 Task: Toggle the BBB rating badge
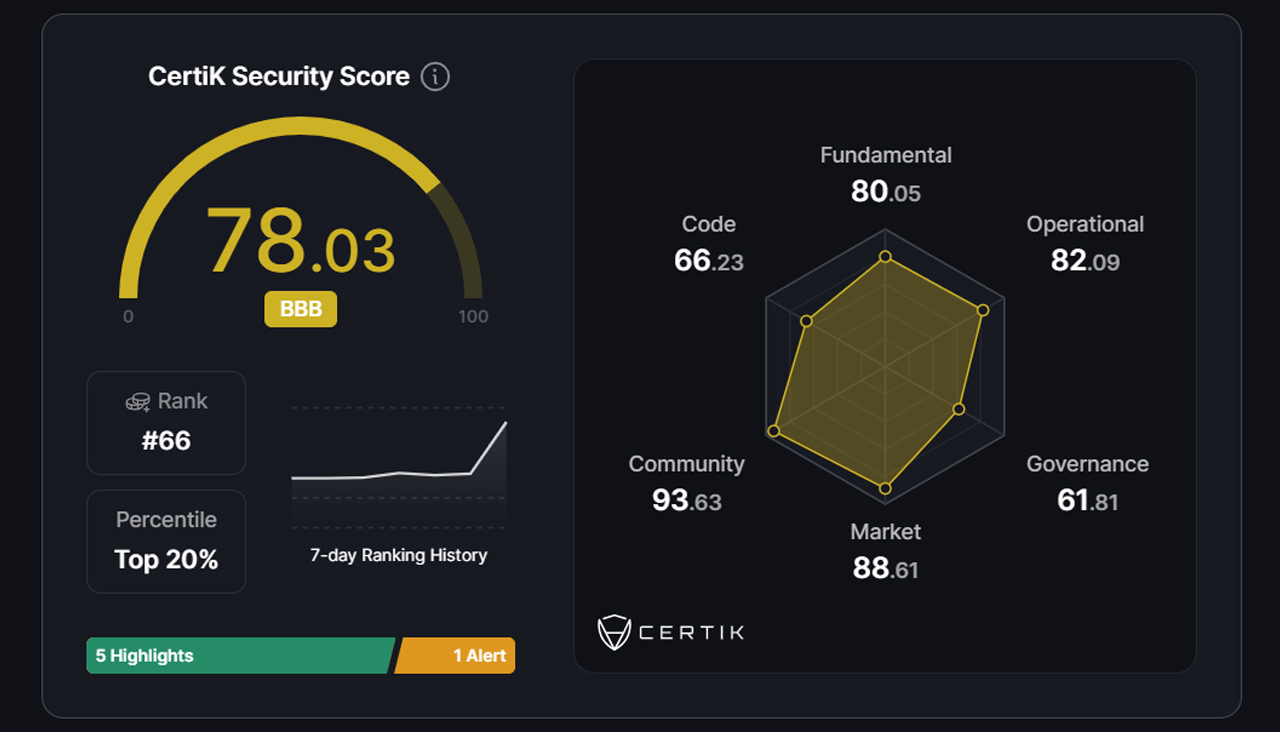coord(300,310)
